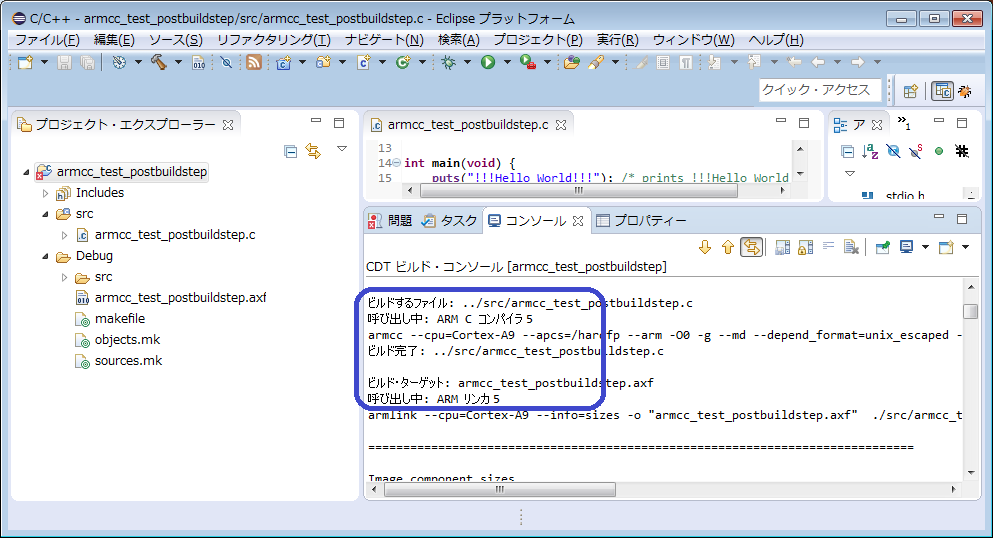Show hidden views chevron in Outline panel
The height and width of the screenshot is (538, 993).
tap(904, 123)
